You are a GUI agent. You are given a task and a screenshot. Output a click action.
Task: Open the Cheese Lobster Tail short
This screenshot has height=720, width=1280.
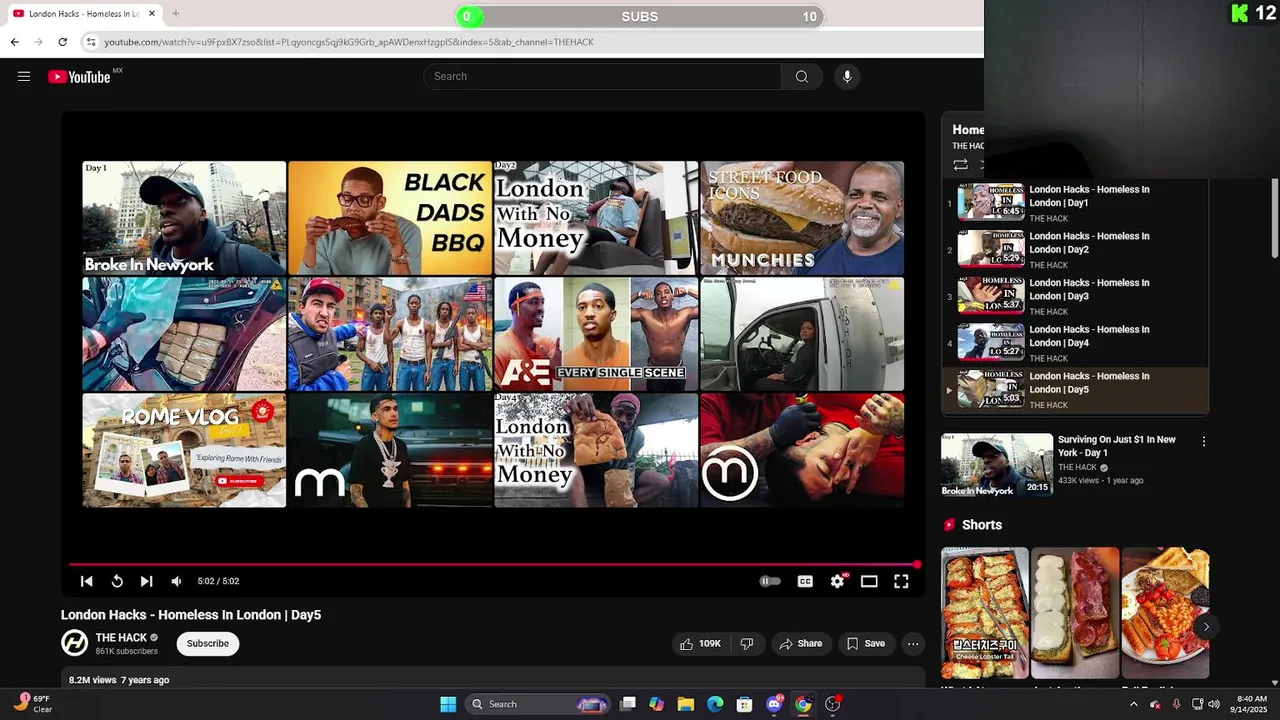[x=985, y=613]
